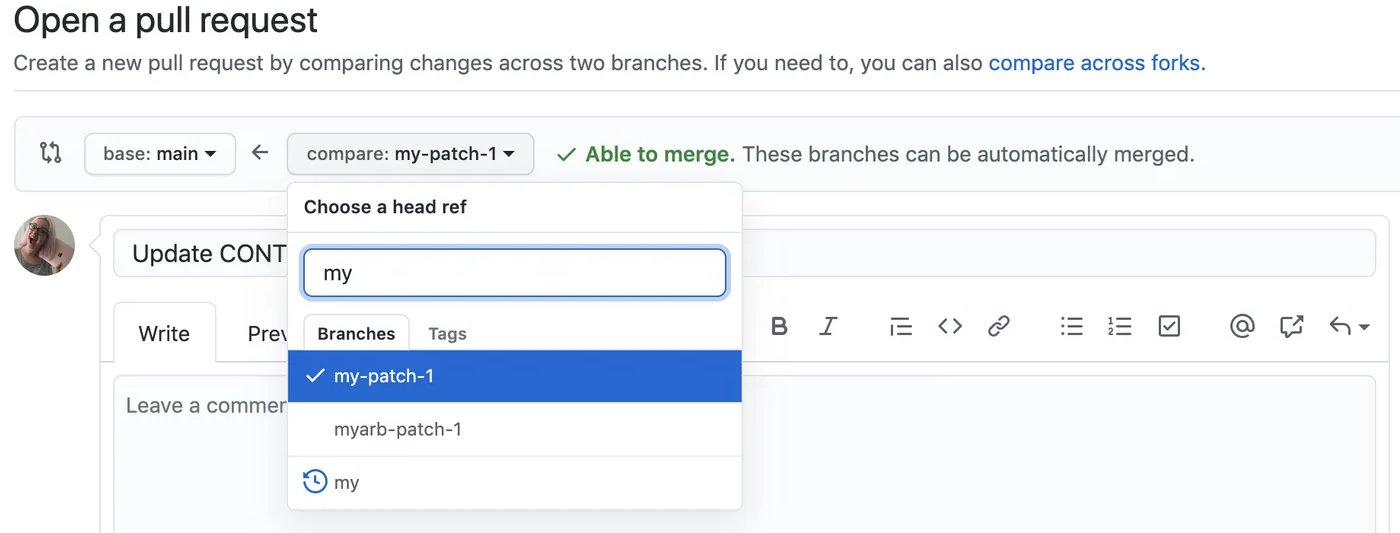
Task: Open the compare across forks link
Action: (x=1096, y=63)
